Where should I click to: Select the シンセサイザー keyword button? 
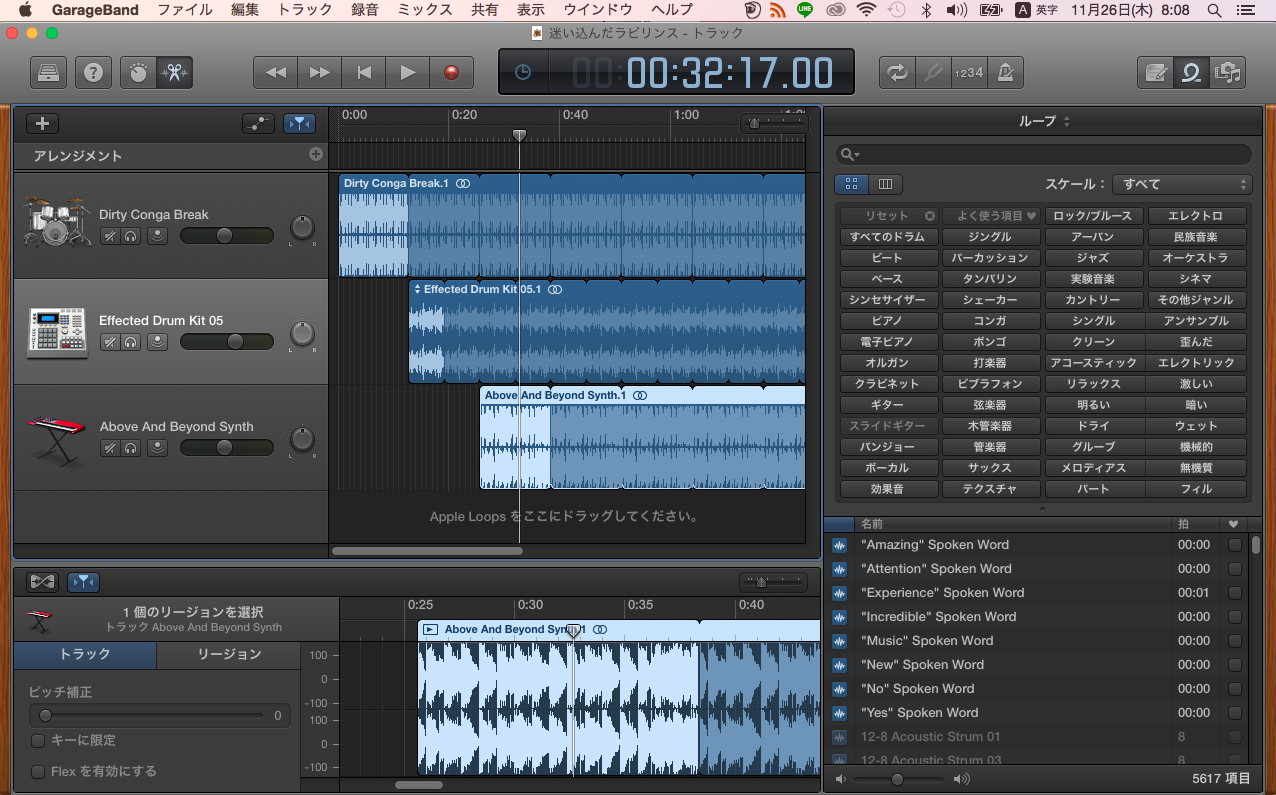point(887,300)
